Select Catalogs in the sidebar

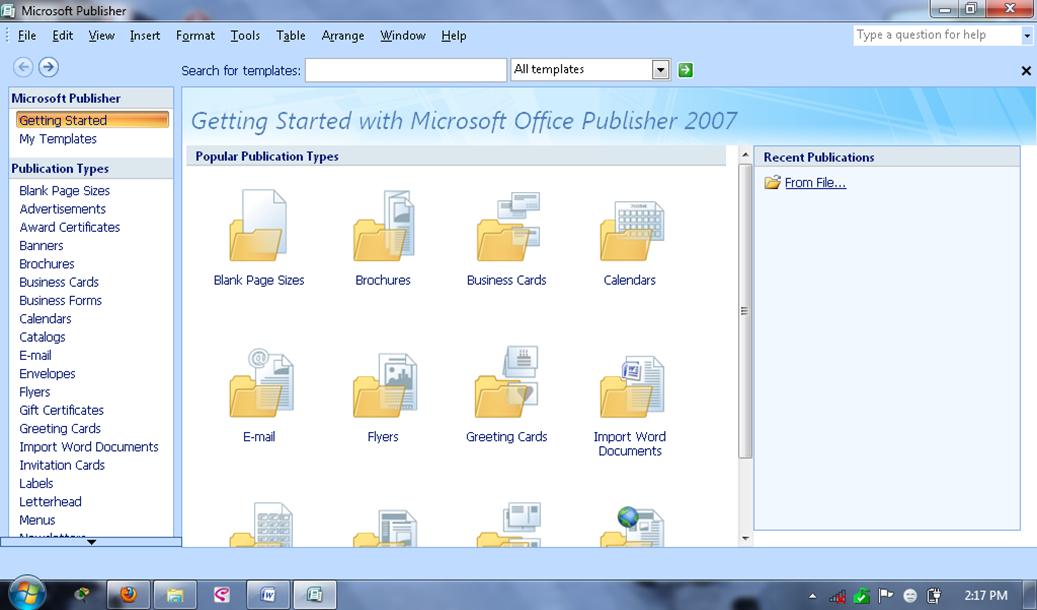coord(42,337)
